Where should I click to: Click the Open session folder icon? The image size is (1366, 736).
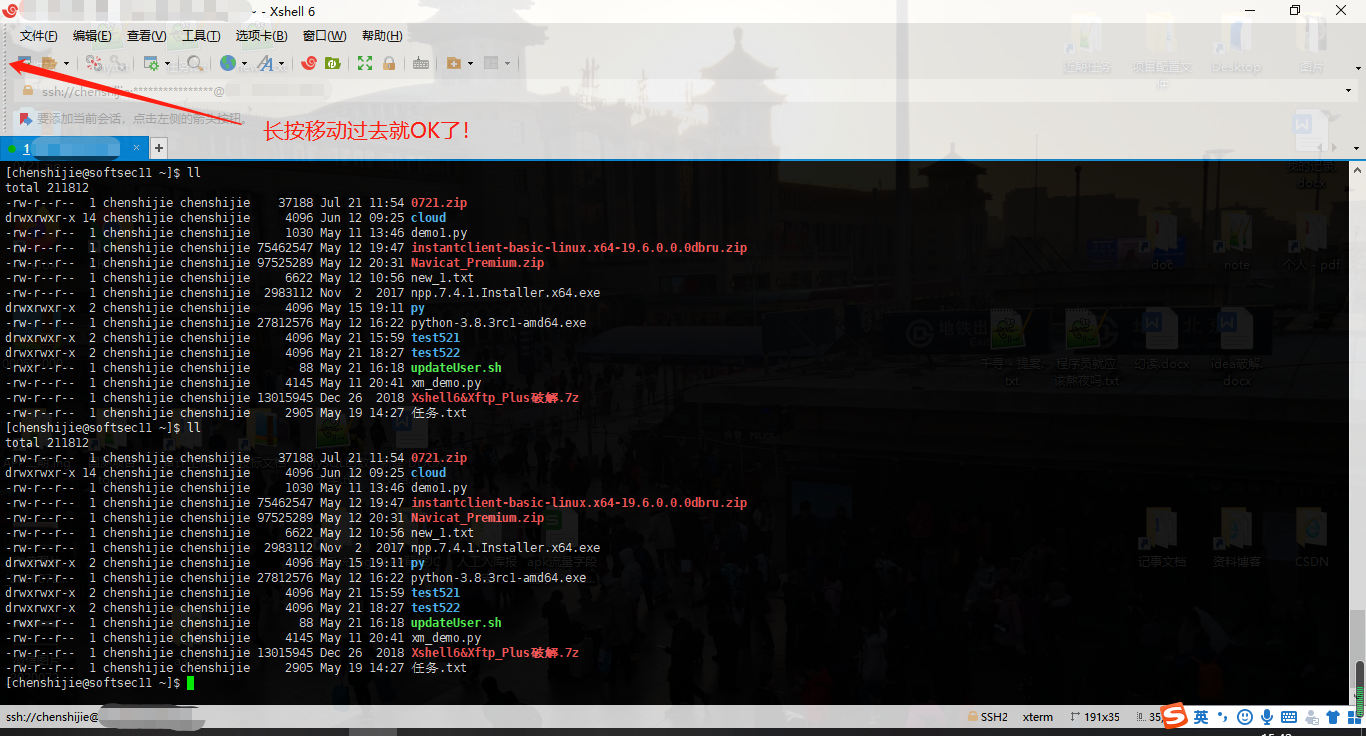coord(49,63)
